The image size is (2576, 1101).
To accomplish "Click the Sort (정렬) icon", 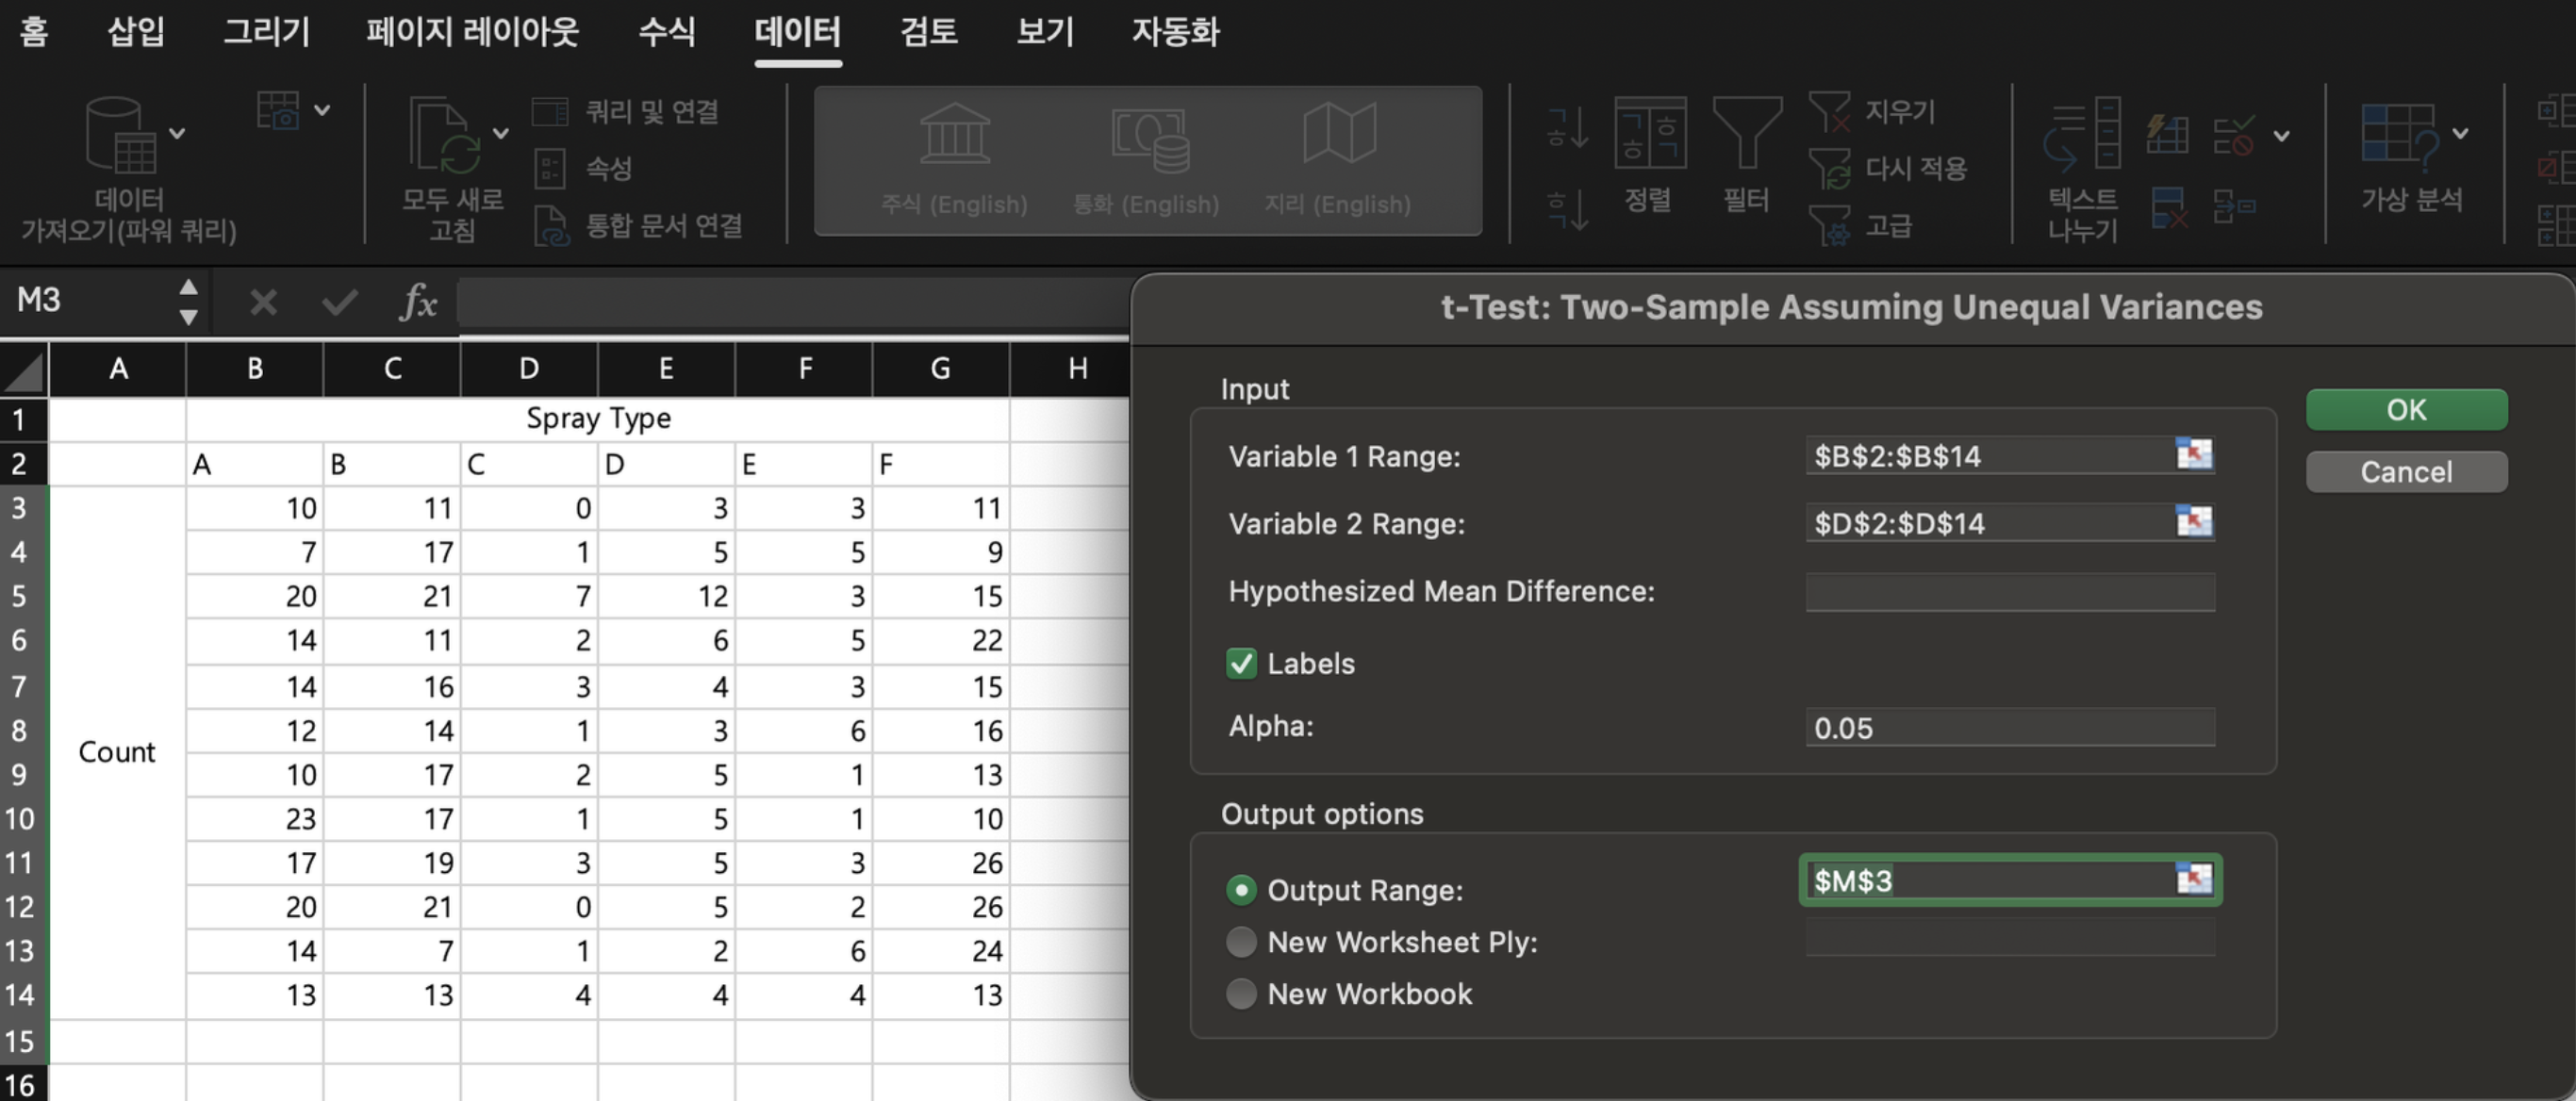I will pyautogui.click(x=1649, y=135).
